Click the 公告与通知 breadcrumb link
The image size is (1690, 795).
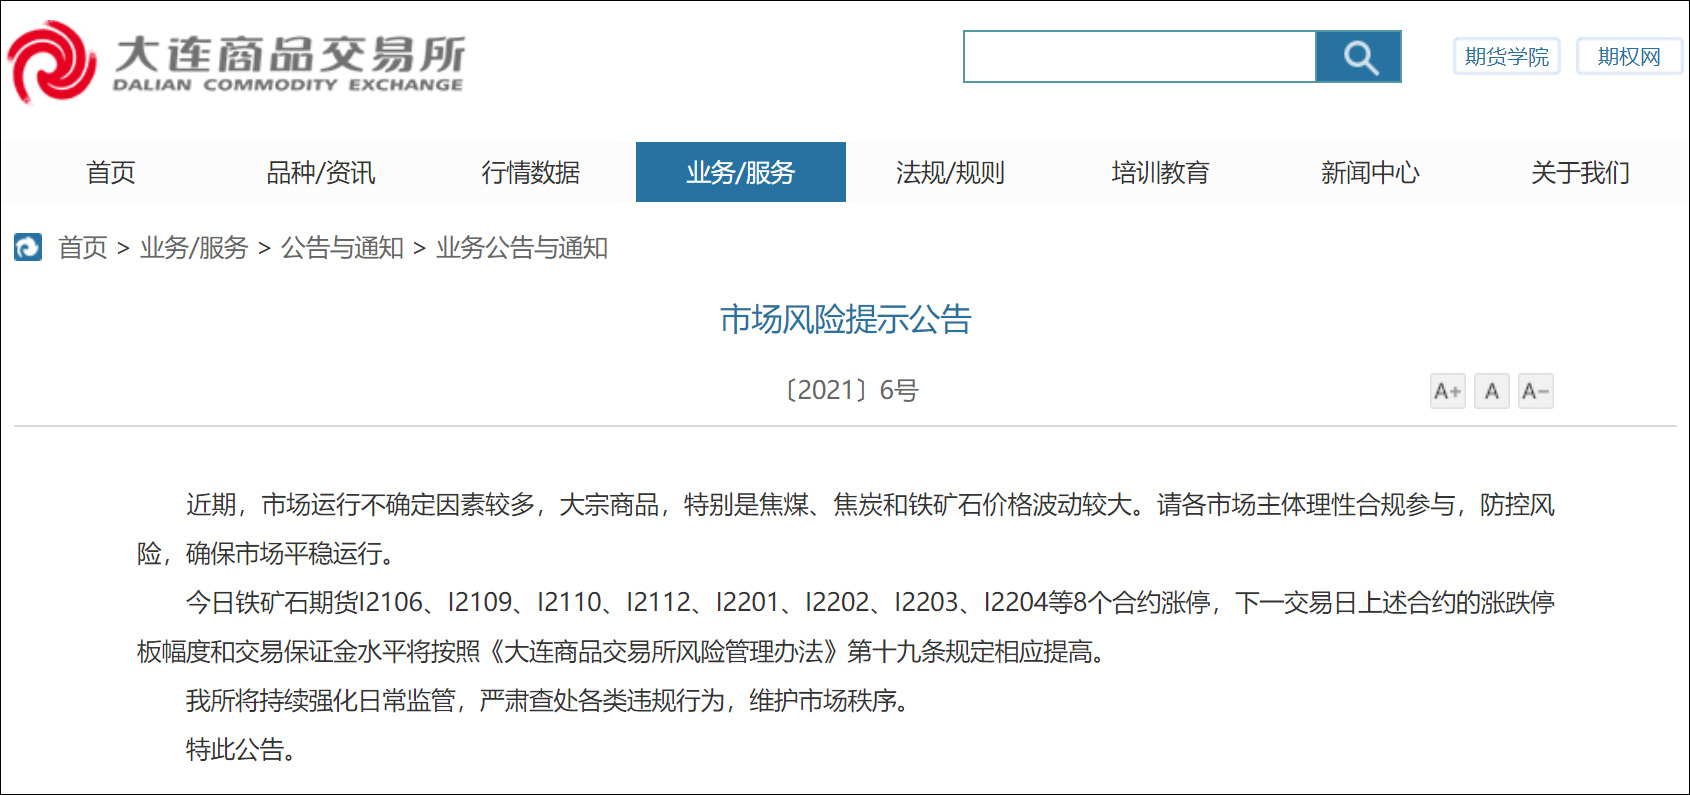click(342, 247)
